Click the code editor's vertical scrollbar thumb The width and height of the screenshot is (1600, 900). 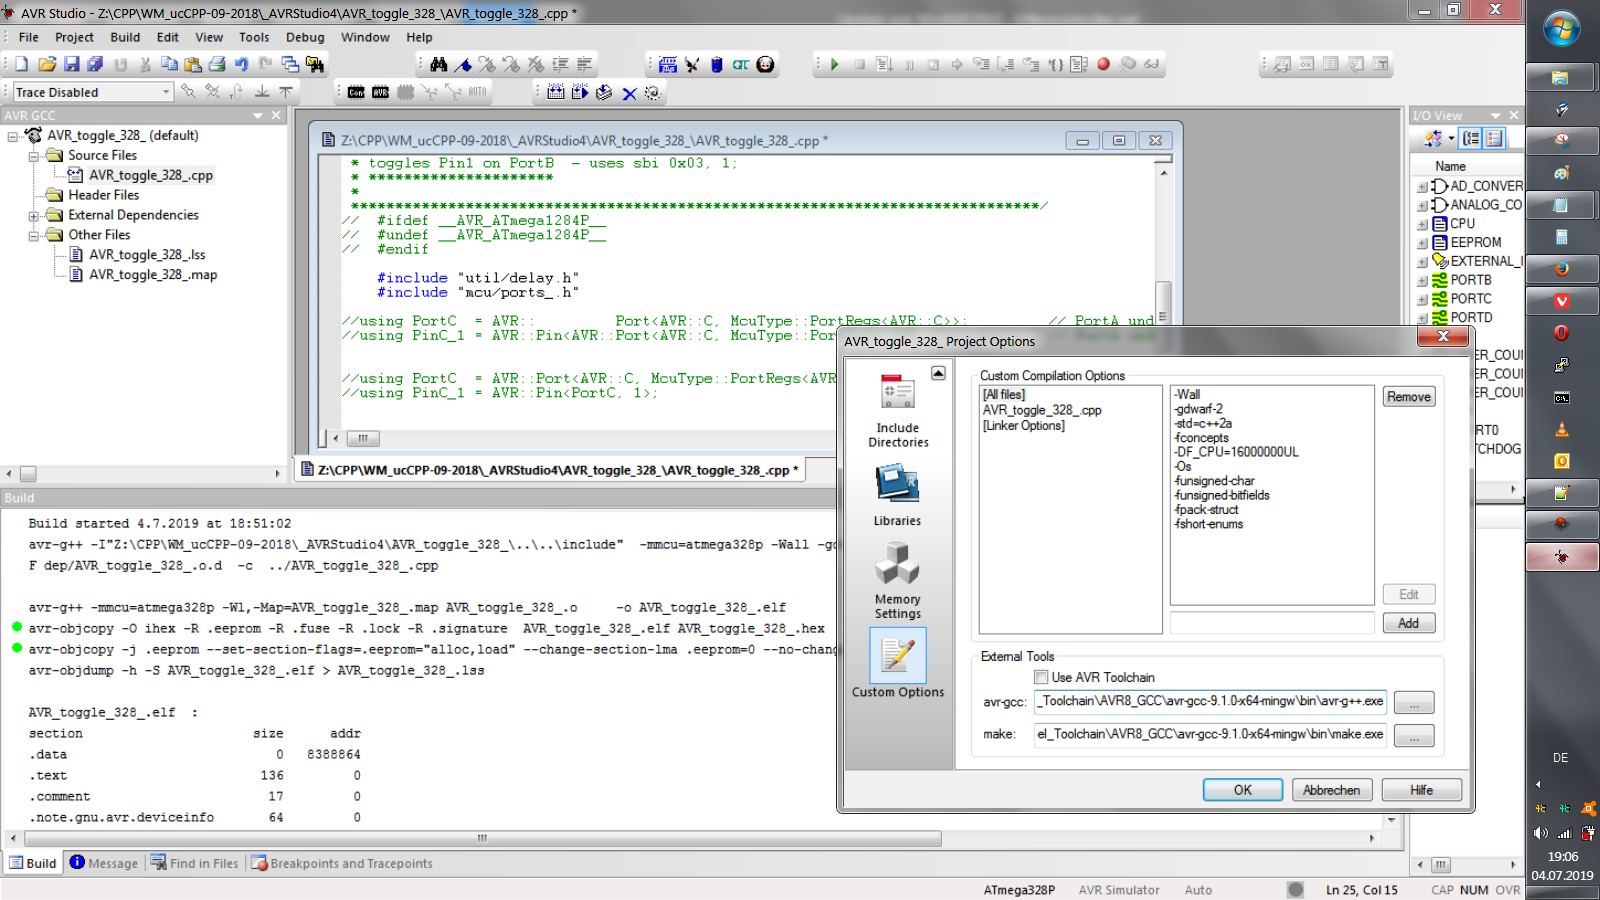pos(1163,303)
